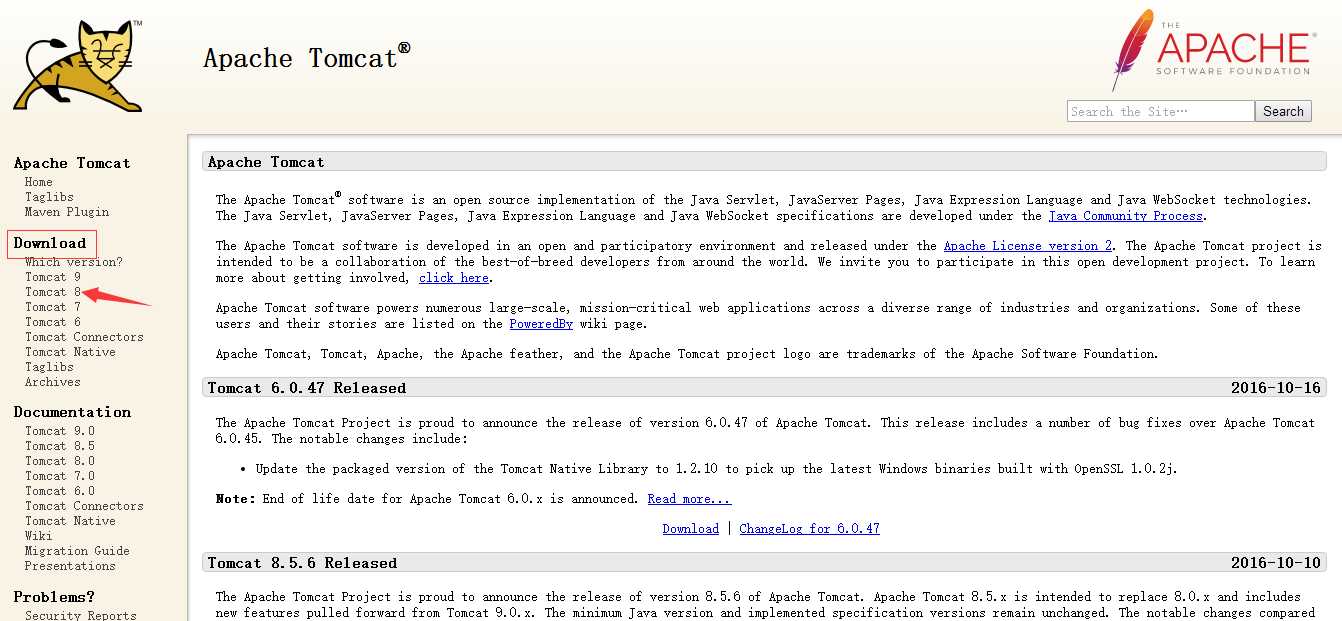Open the Home sidebar link

pos(39,182)
